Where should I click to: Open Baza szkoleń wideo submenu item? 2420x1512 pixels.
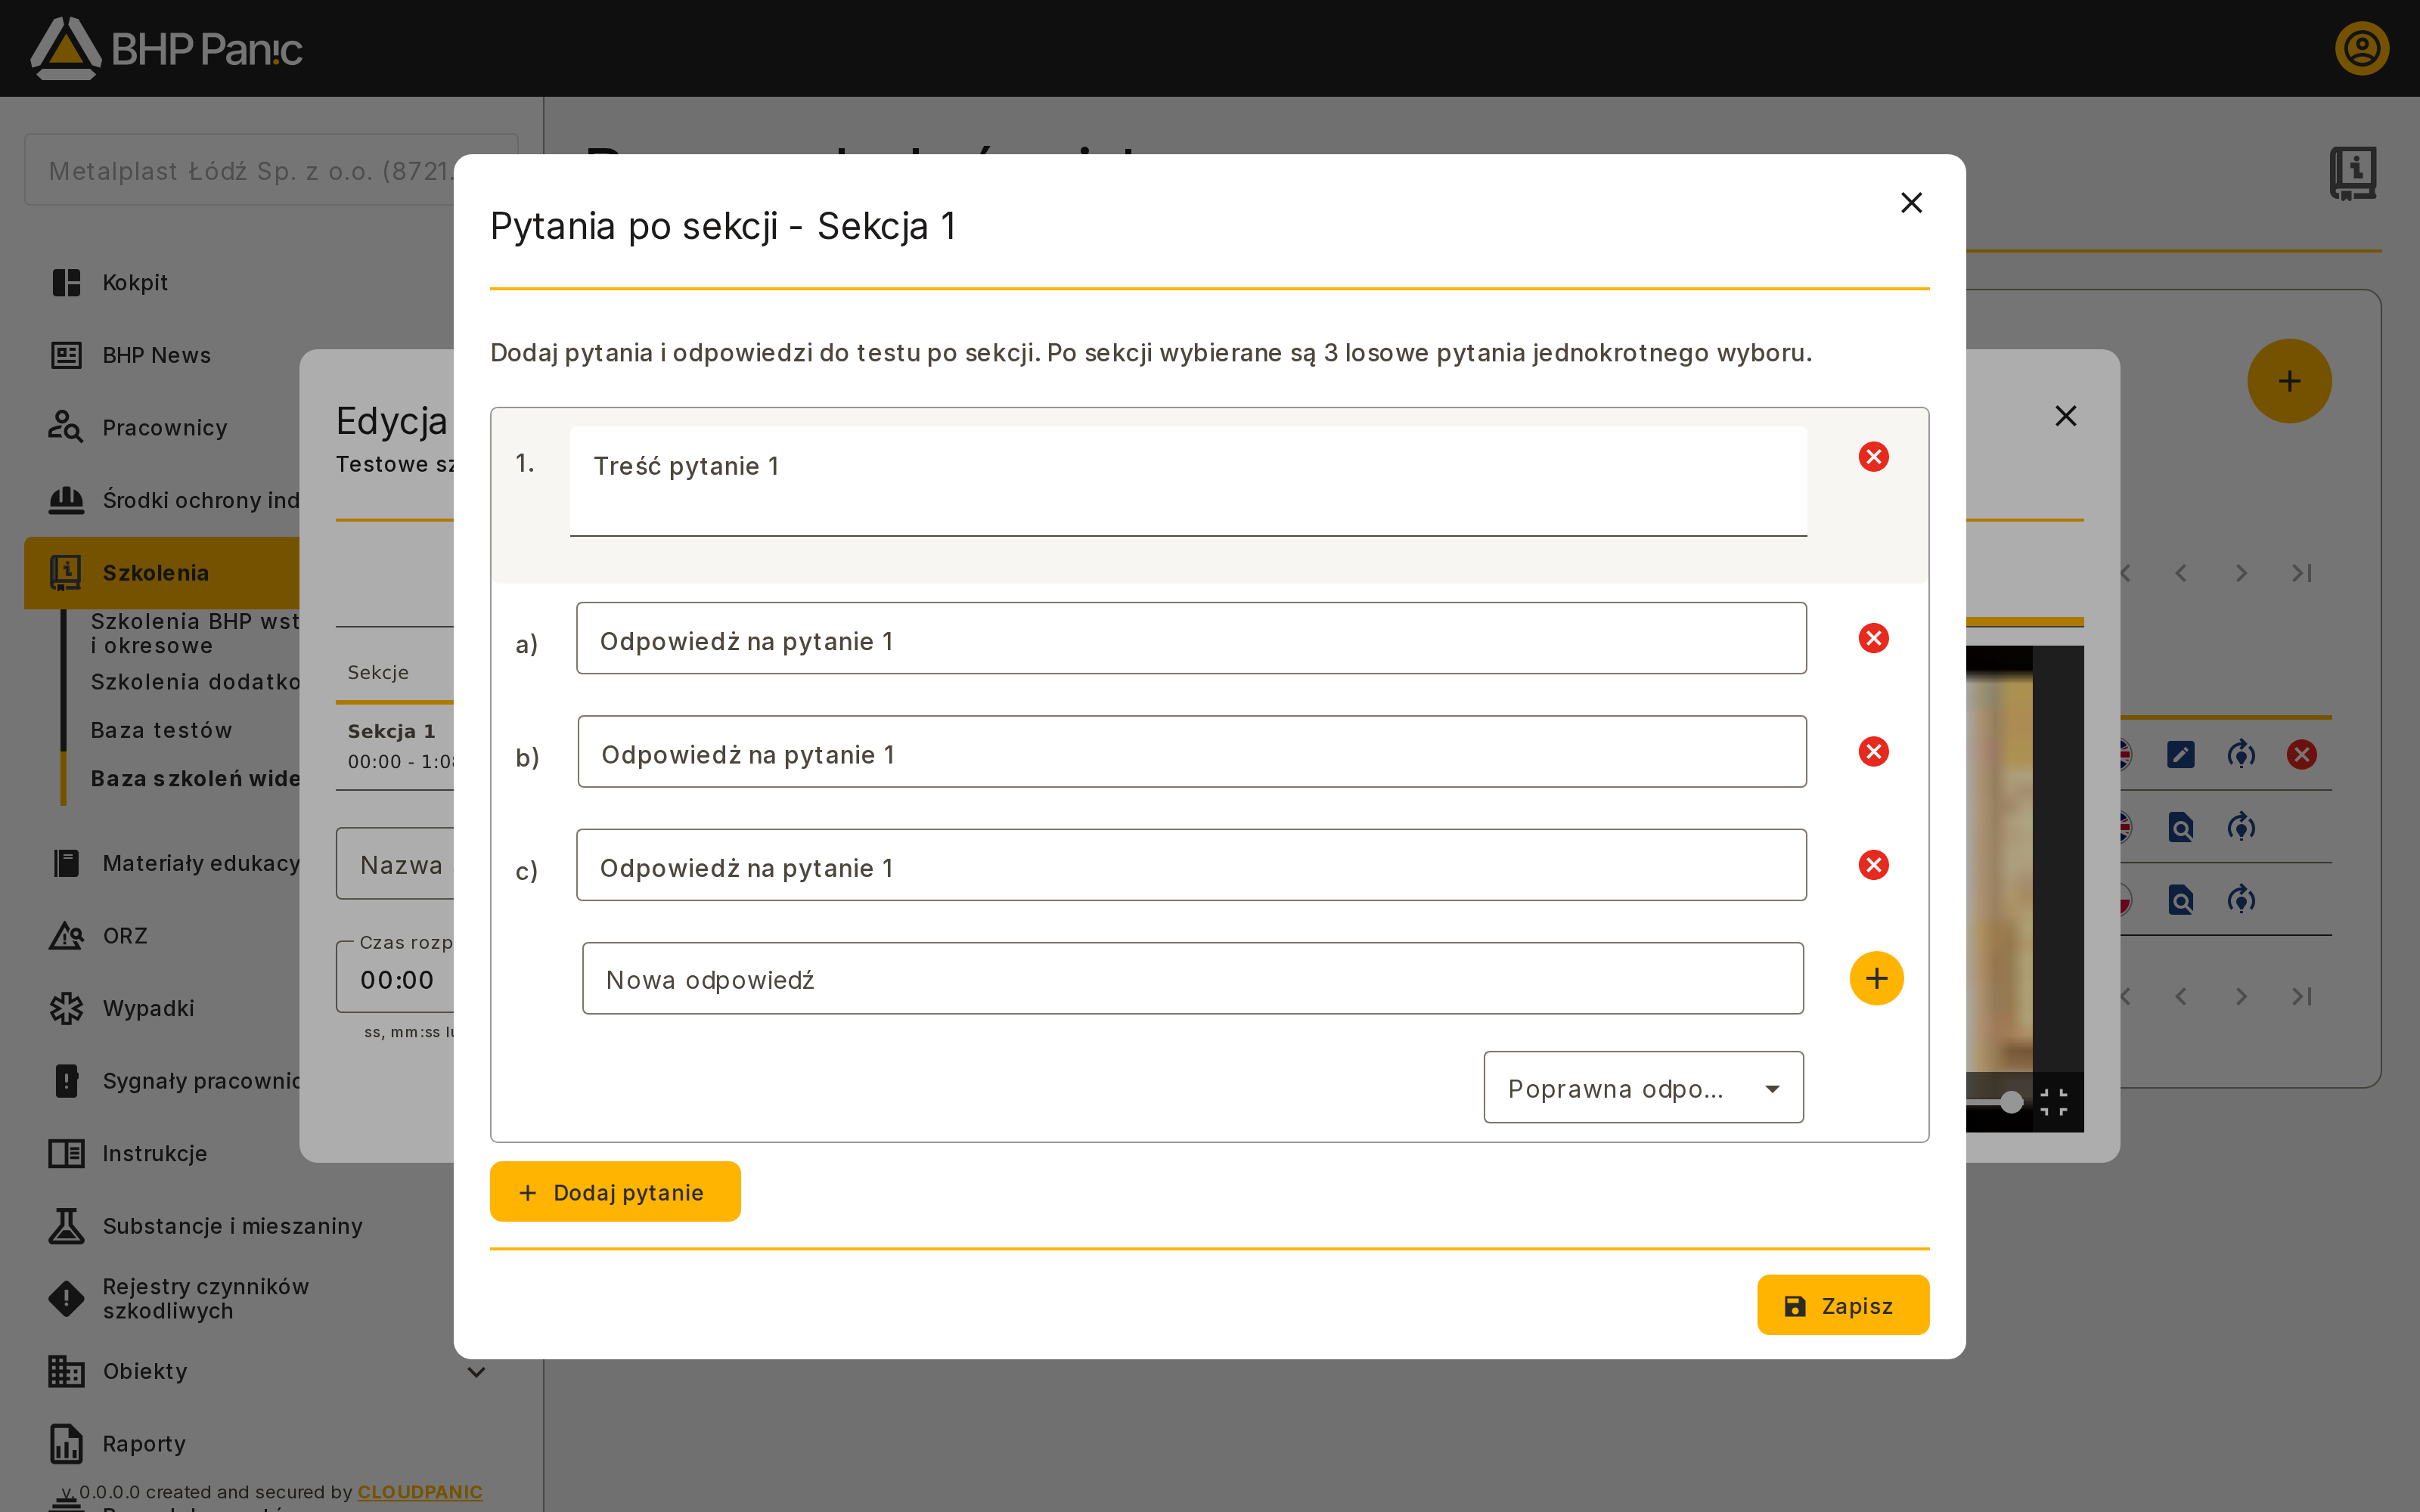(x=194, y=778)
